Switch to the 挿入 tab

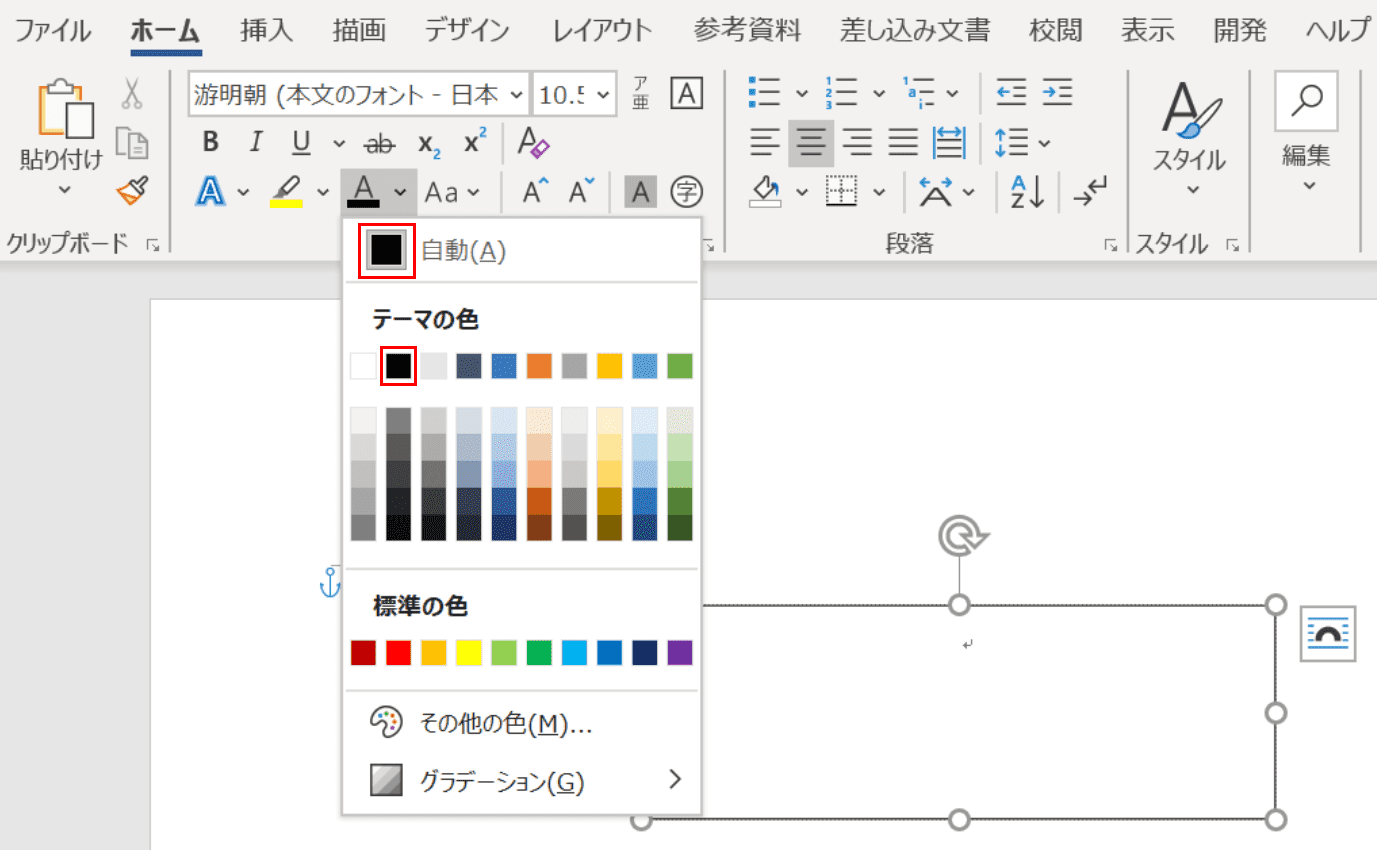coord(267,31)
